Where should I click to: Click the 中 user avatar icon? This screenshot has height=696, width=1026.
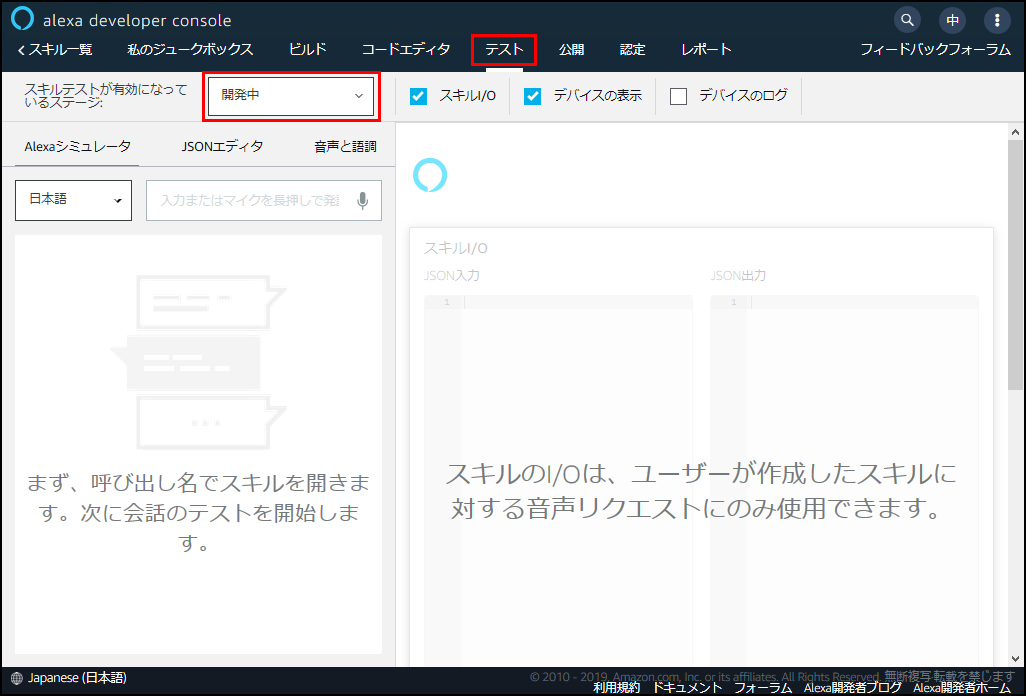tap(953, 20)
